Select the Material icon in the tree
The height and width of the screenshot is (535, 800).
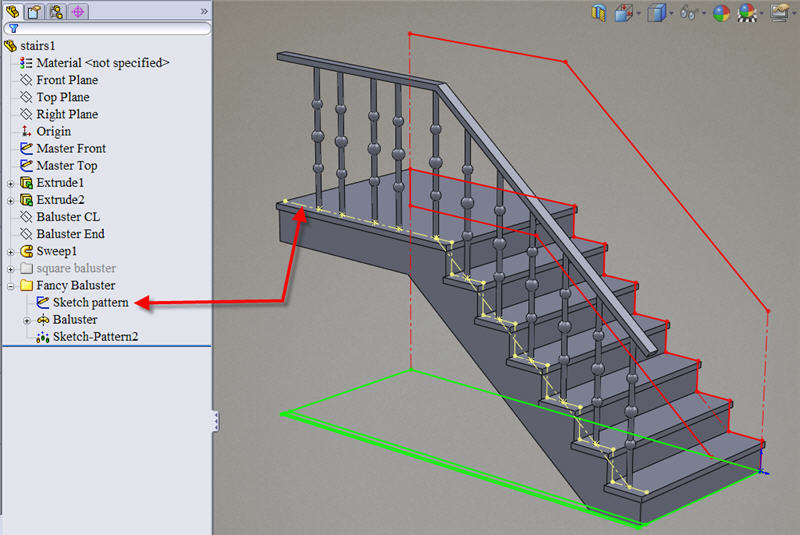[x=26, y=63]
